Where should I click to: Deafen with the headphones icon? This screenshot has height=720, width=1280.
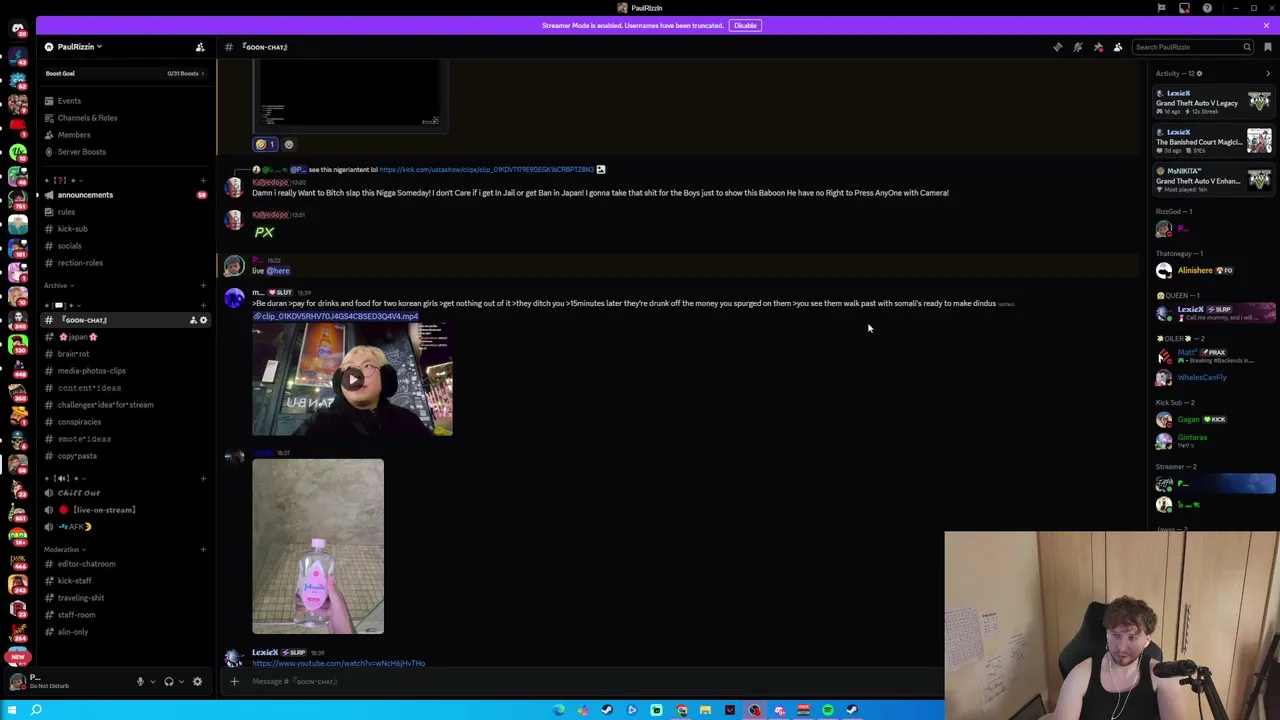coord(169,682)
